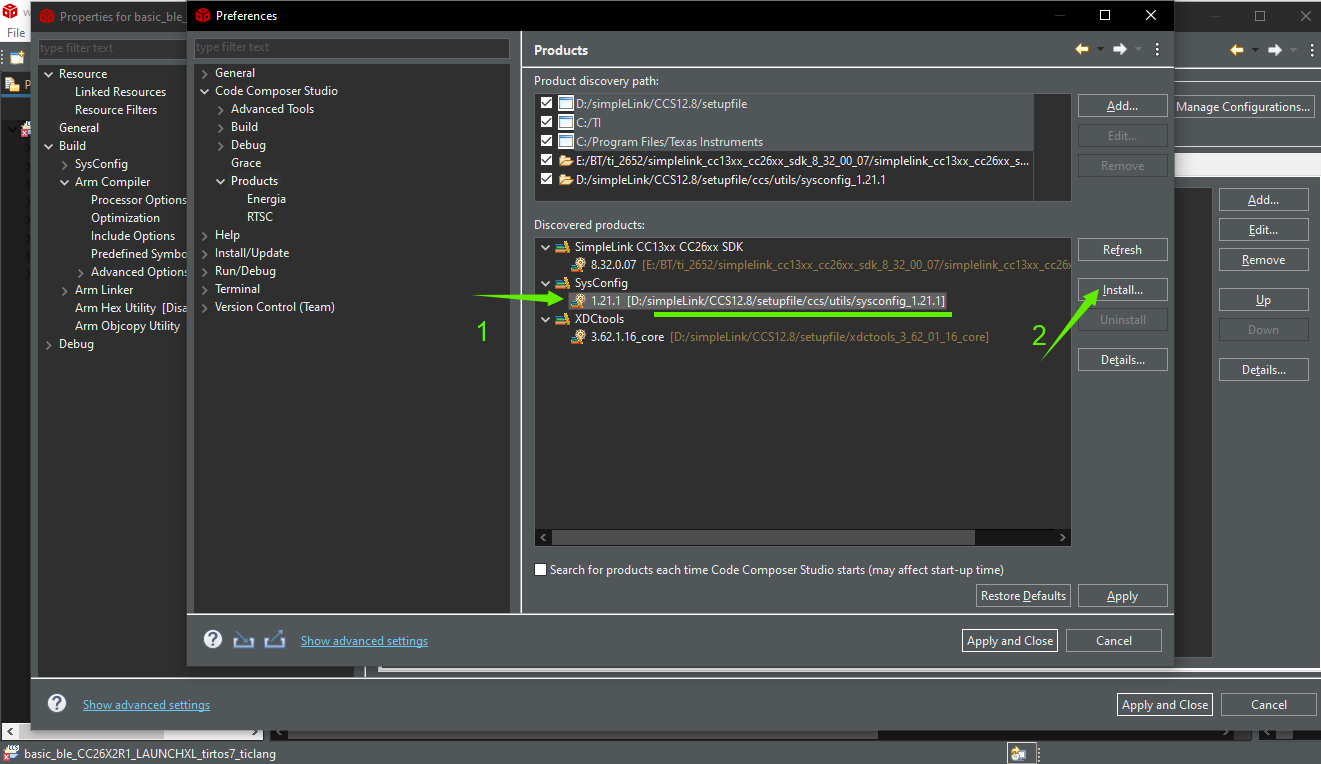The height and width of the screenshot is (764, 1321).
Task: Select Arm Objcopy Utility in Properties tree
Action: click(127, 326)
